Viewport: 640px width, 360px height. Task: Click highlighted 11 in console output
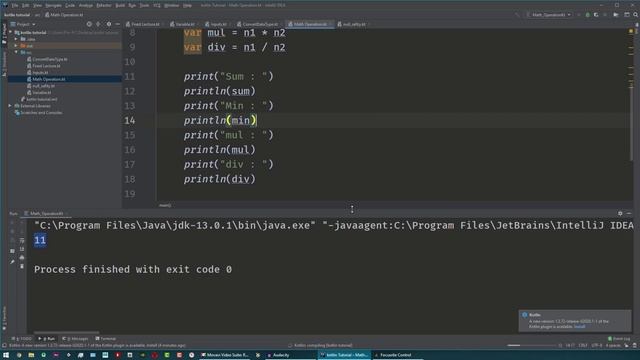pos(40,240)
